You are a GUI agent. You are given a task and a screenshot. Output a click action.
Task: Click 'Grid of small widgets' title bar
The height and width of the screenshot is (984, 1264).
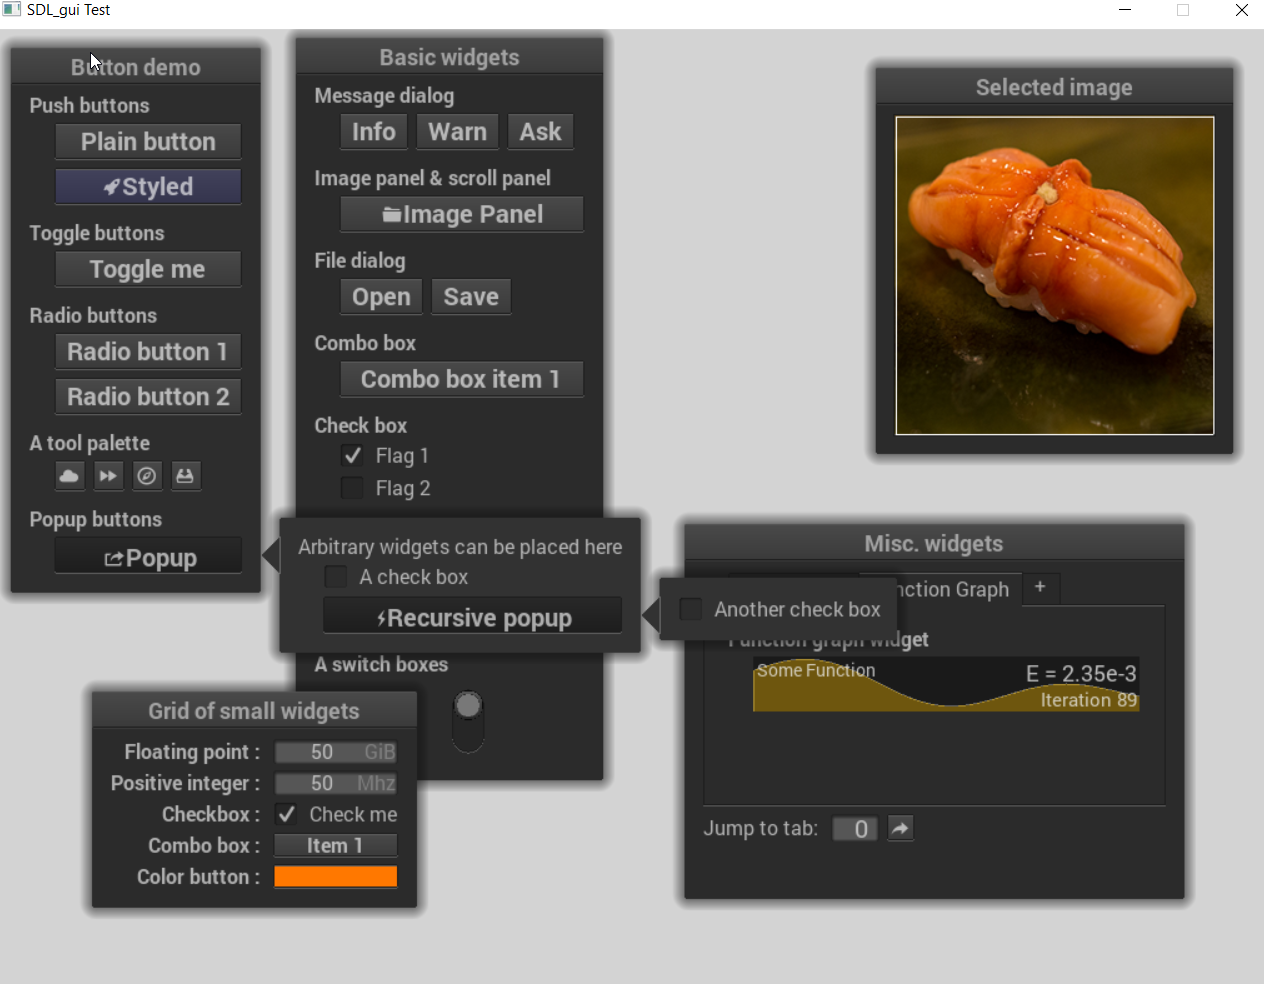[254, 710]
